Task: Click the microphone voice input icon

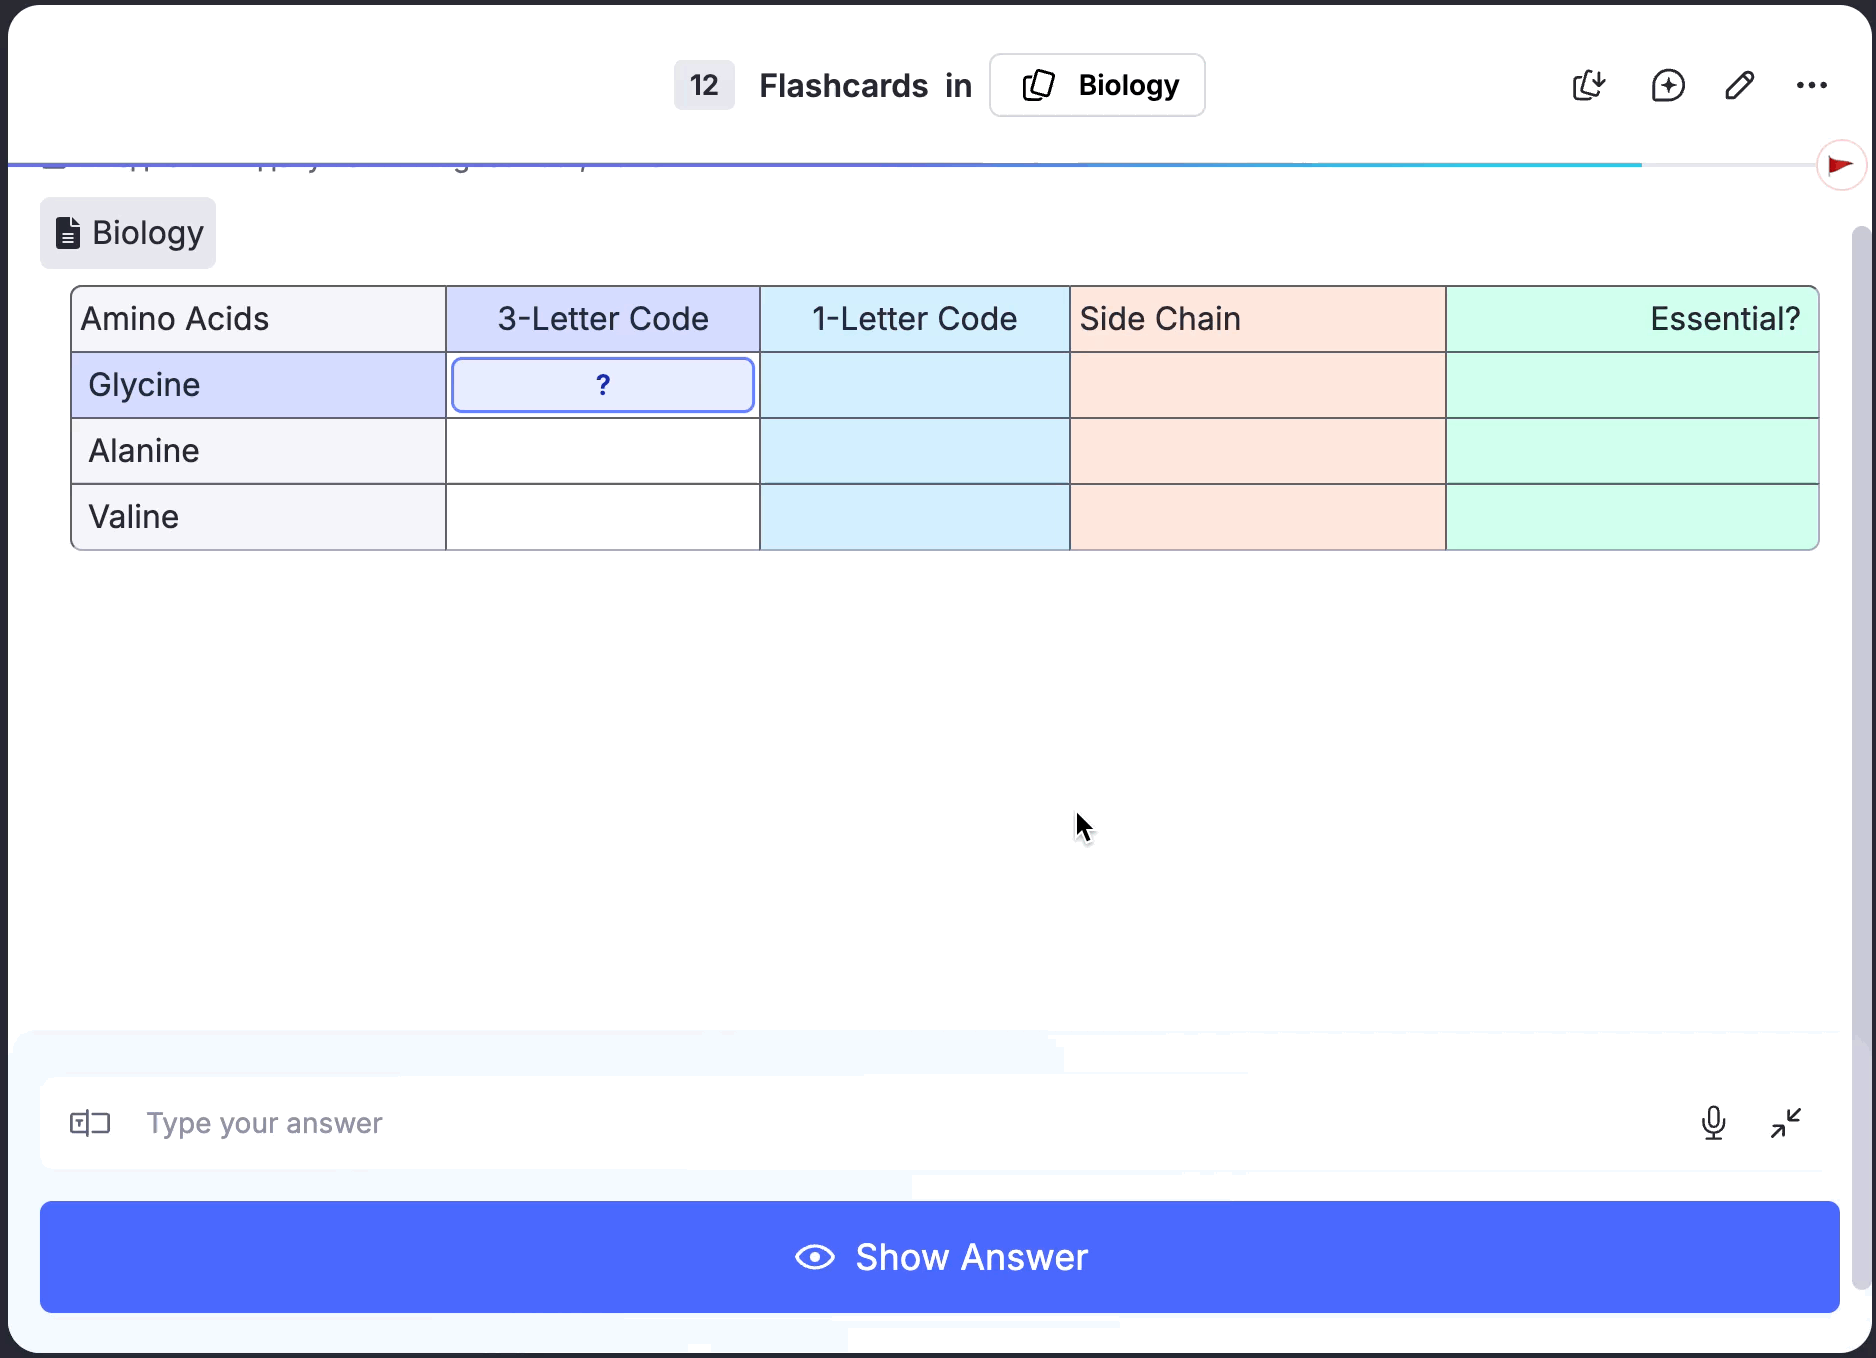Action: (1713, 1123)
